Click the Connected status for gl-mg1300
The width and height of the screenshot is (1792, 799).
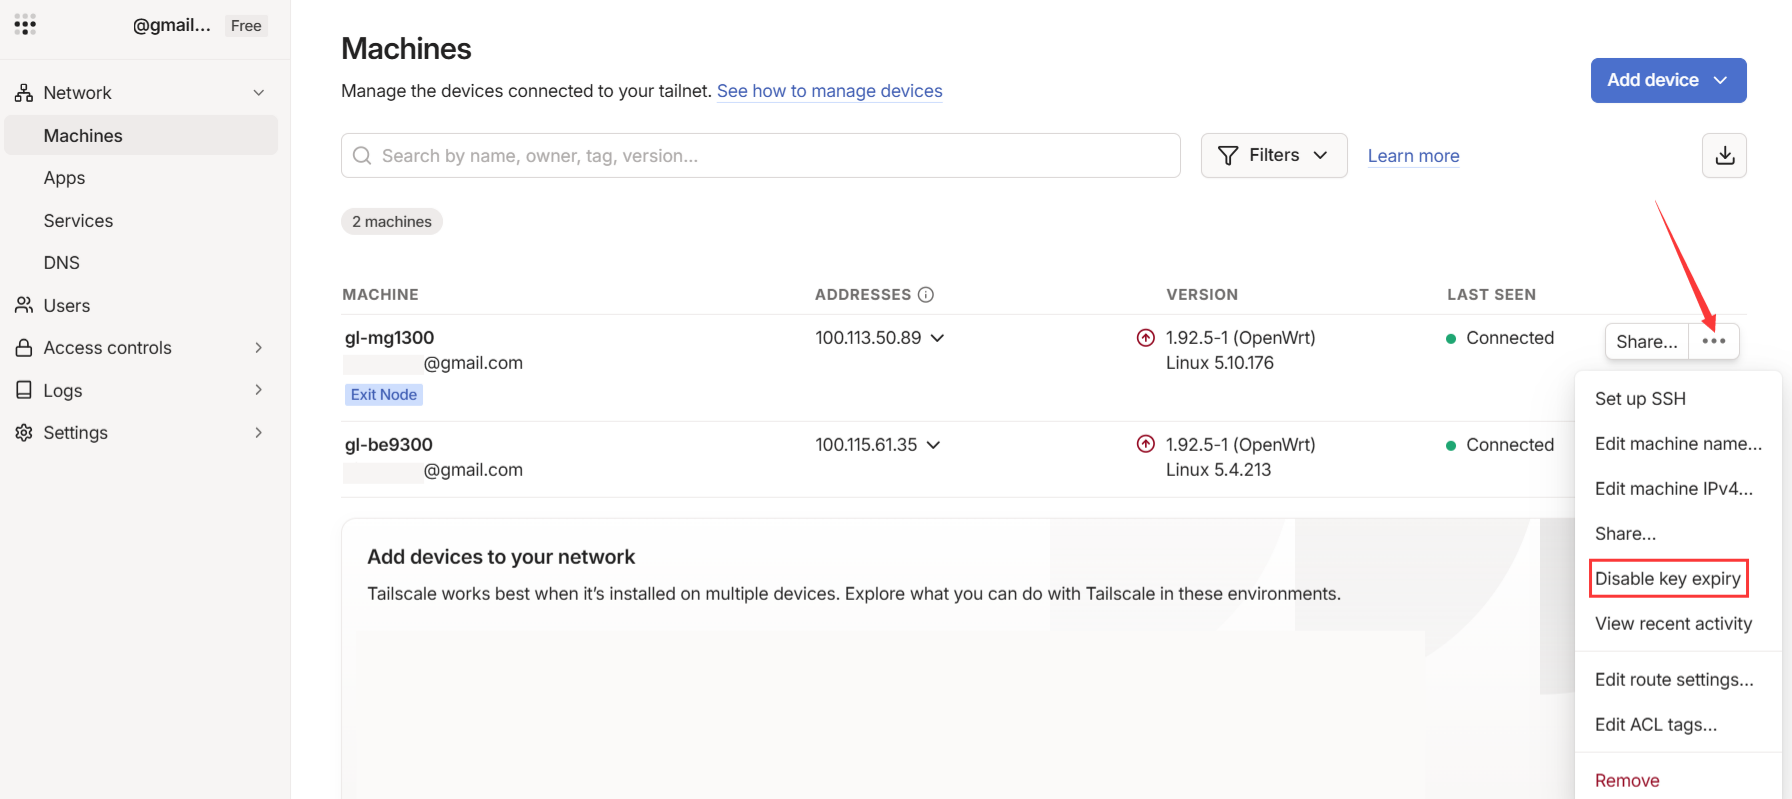tap(1510, 338)
